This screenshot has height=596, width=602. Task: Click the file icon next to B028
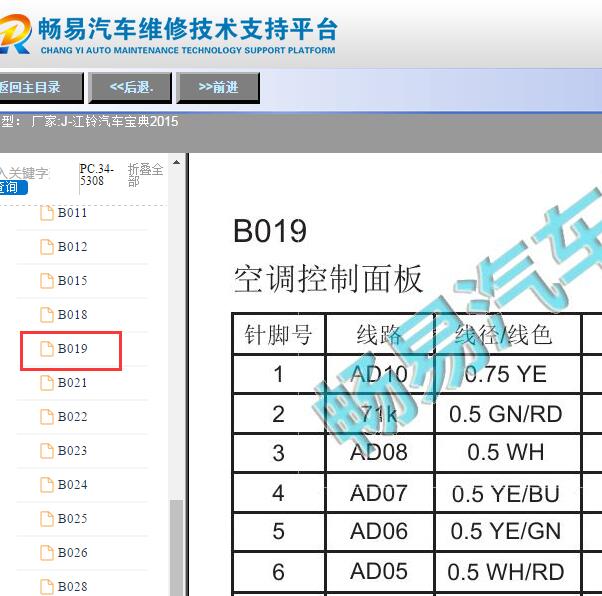[47, 587]
